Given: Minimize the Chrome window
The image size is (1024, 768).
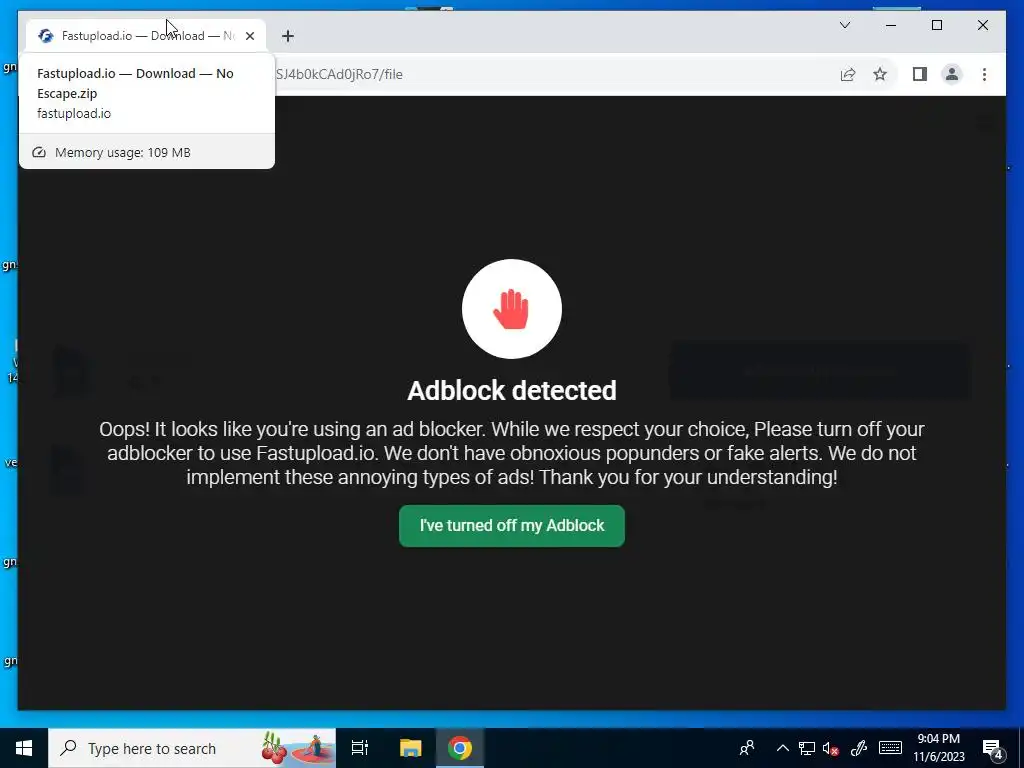Looking at the screenshot, I should coord(891,25).
